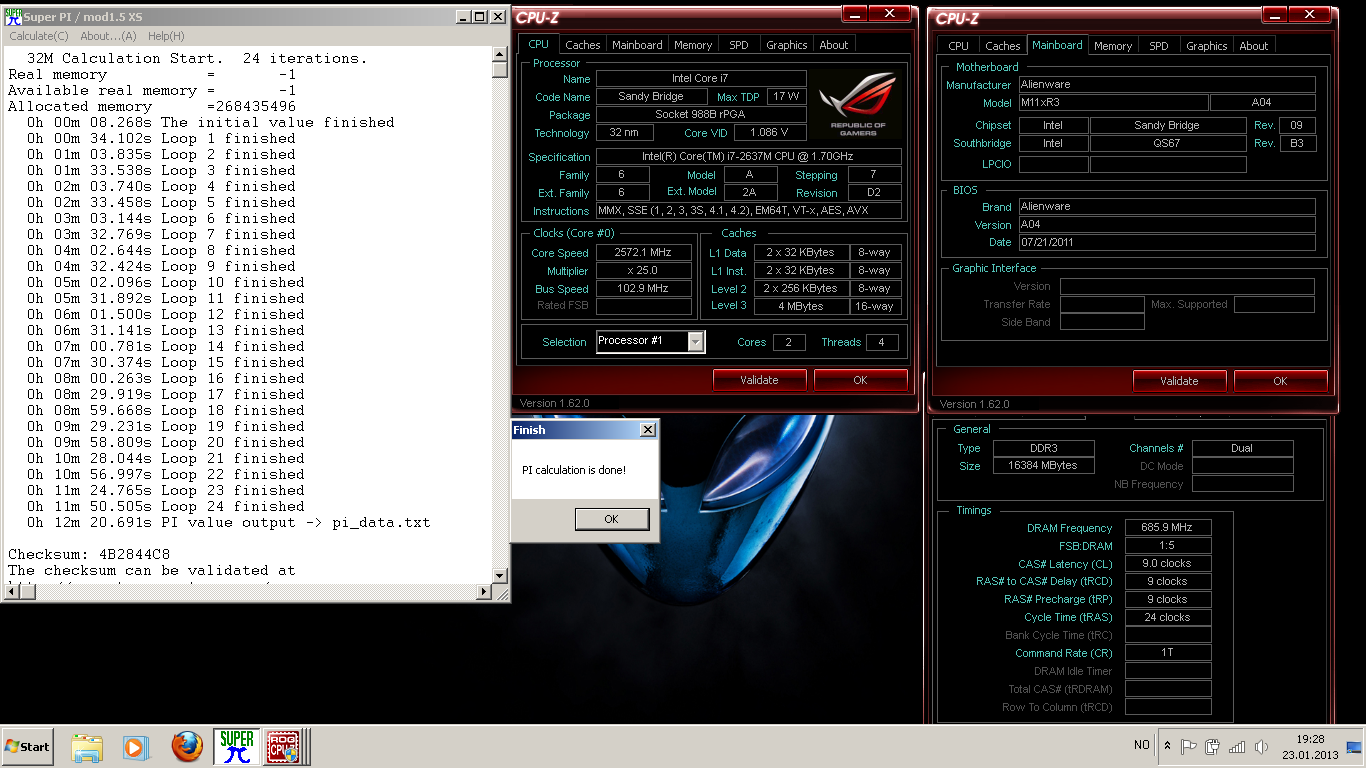This screenshot has width=1366, height=768.
Task: Click active CPU tab in left CPU-Z window
Action: 538,44
